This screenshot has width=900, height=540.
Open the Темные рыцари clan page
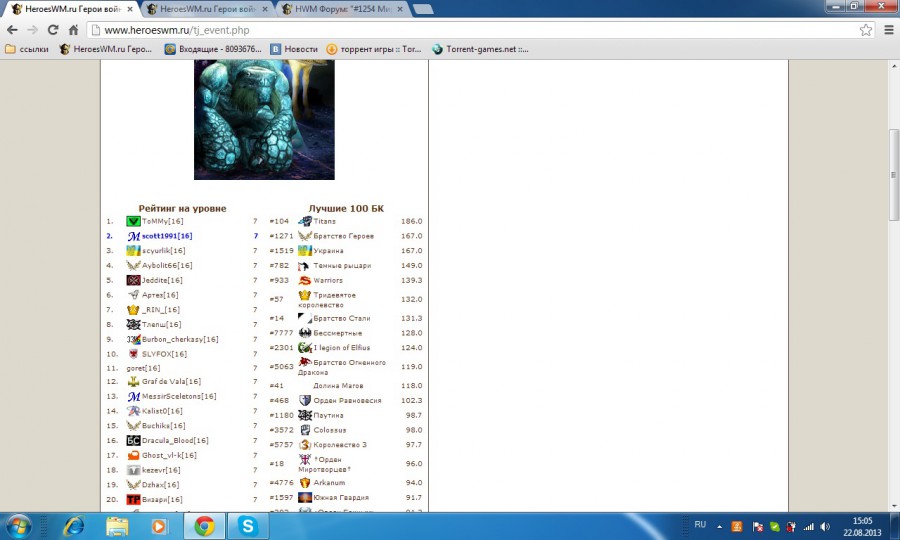pos(342,266)
